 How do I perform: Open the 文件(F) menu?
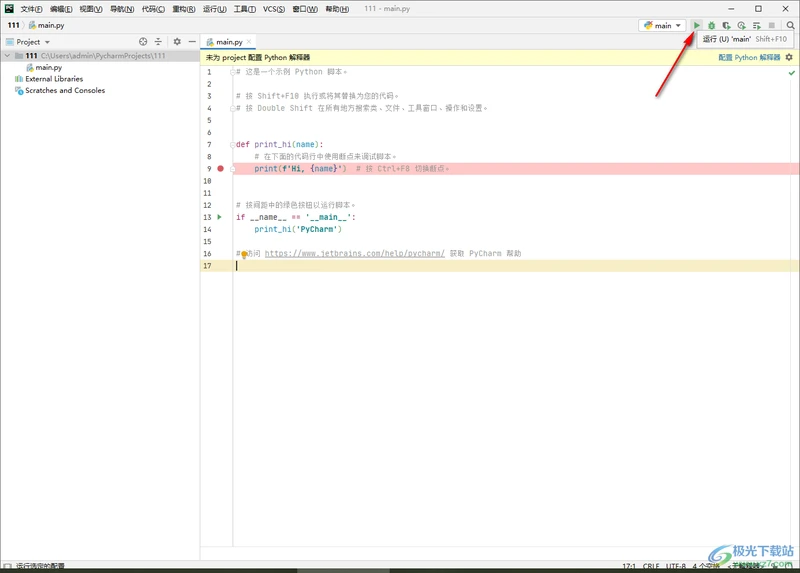31,9
